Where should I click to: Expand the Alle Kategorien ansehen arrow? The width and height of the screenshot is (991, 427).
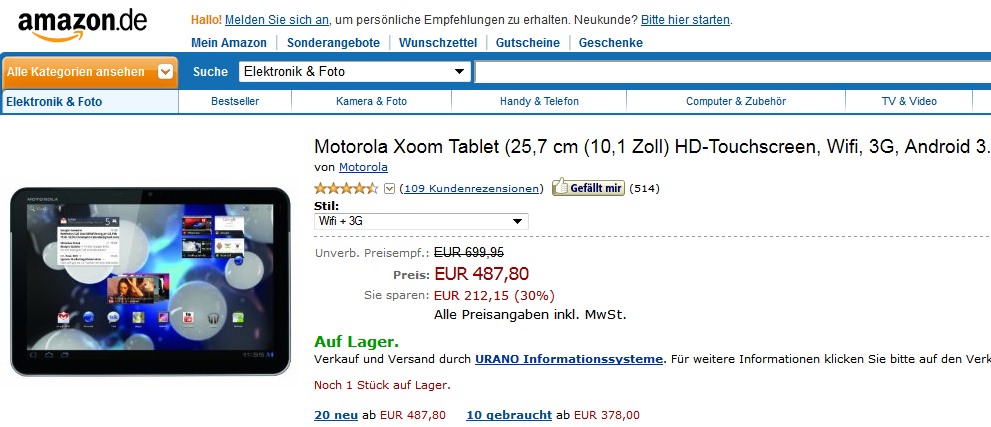coord(166,72)
